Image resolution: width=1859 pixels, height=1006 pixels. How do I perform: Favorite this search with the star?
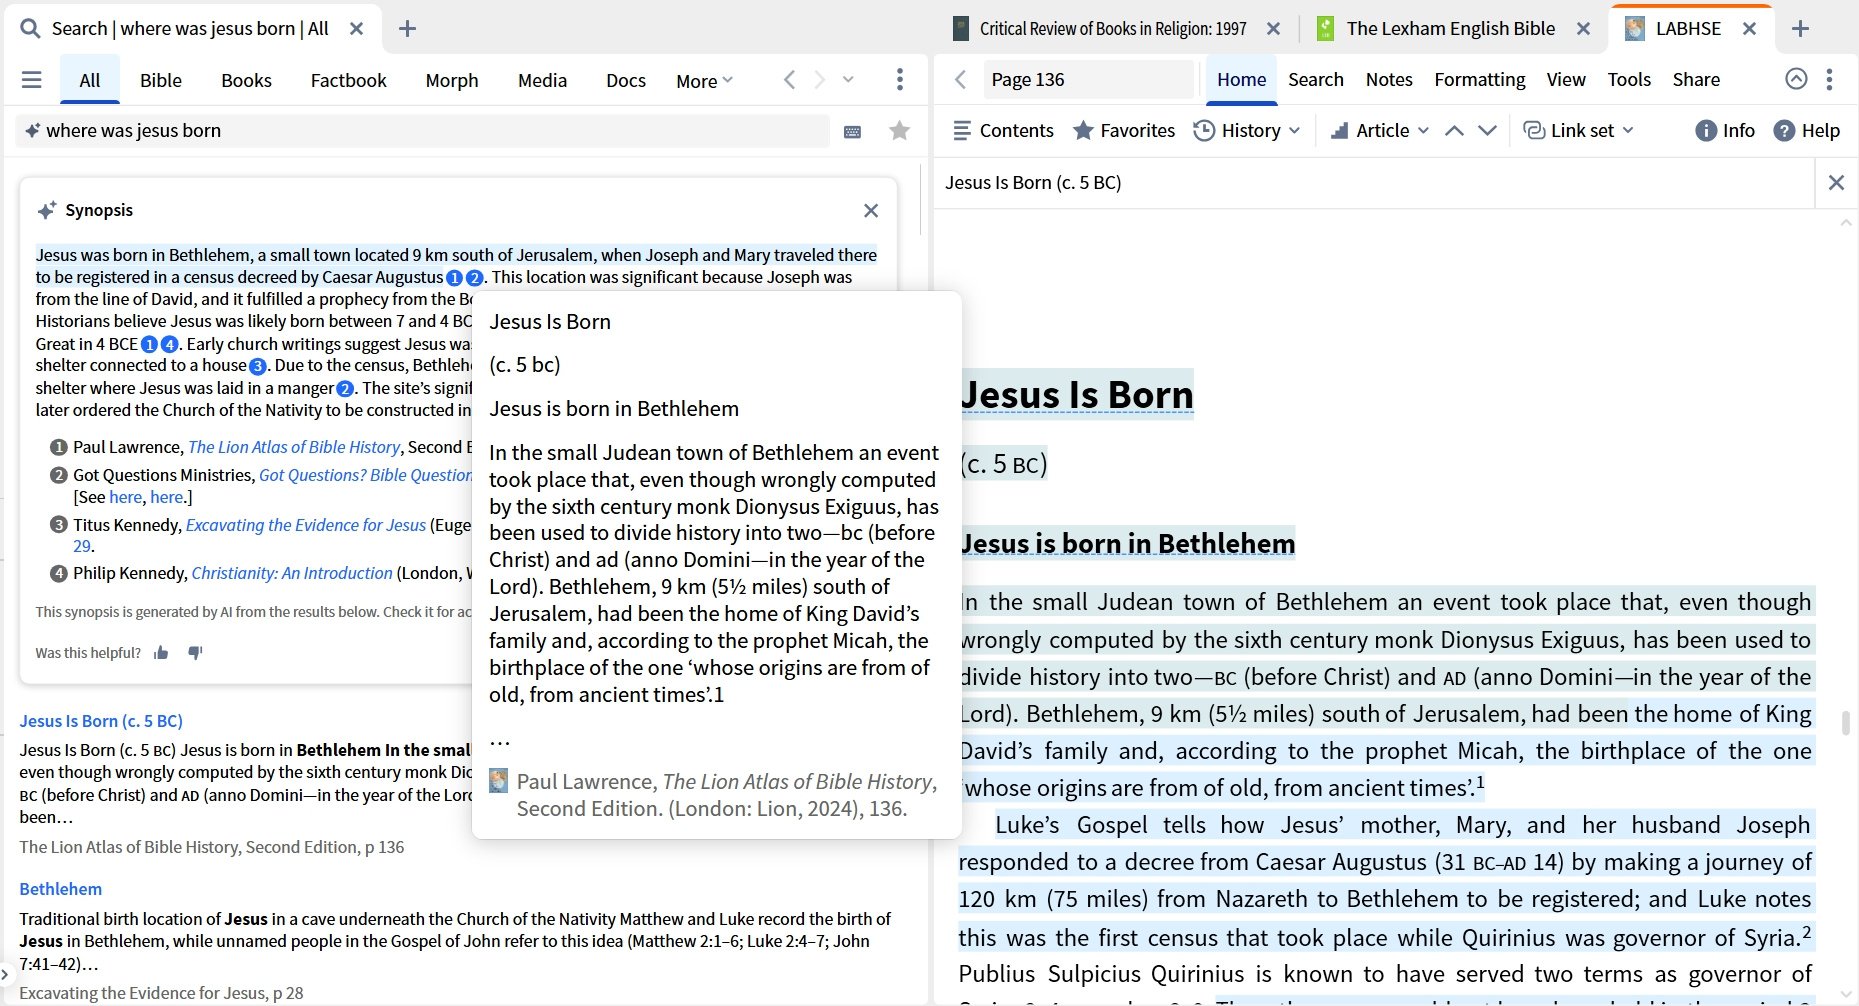point(899,131)
